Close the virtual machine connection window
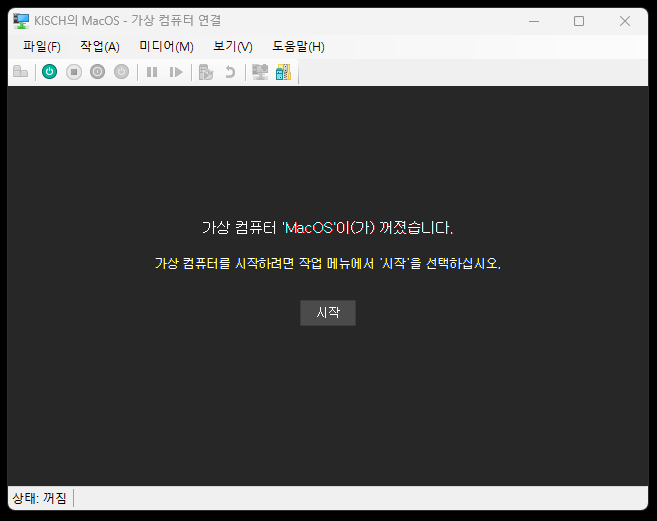This screenshot has width=657, height=521. click(625, 21)
